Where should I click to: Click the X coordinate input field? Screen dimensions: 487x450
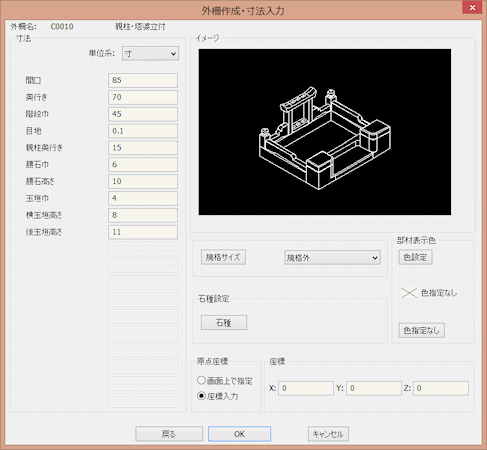(306, 388)
